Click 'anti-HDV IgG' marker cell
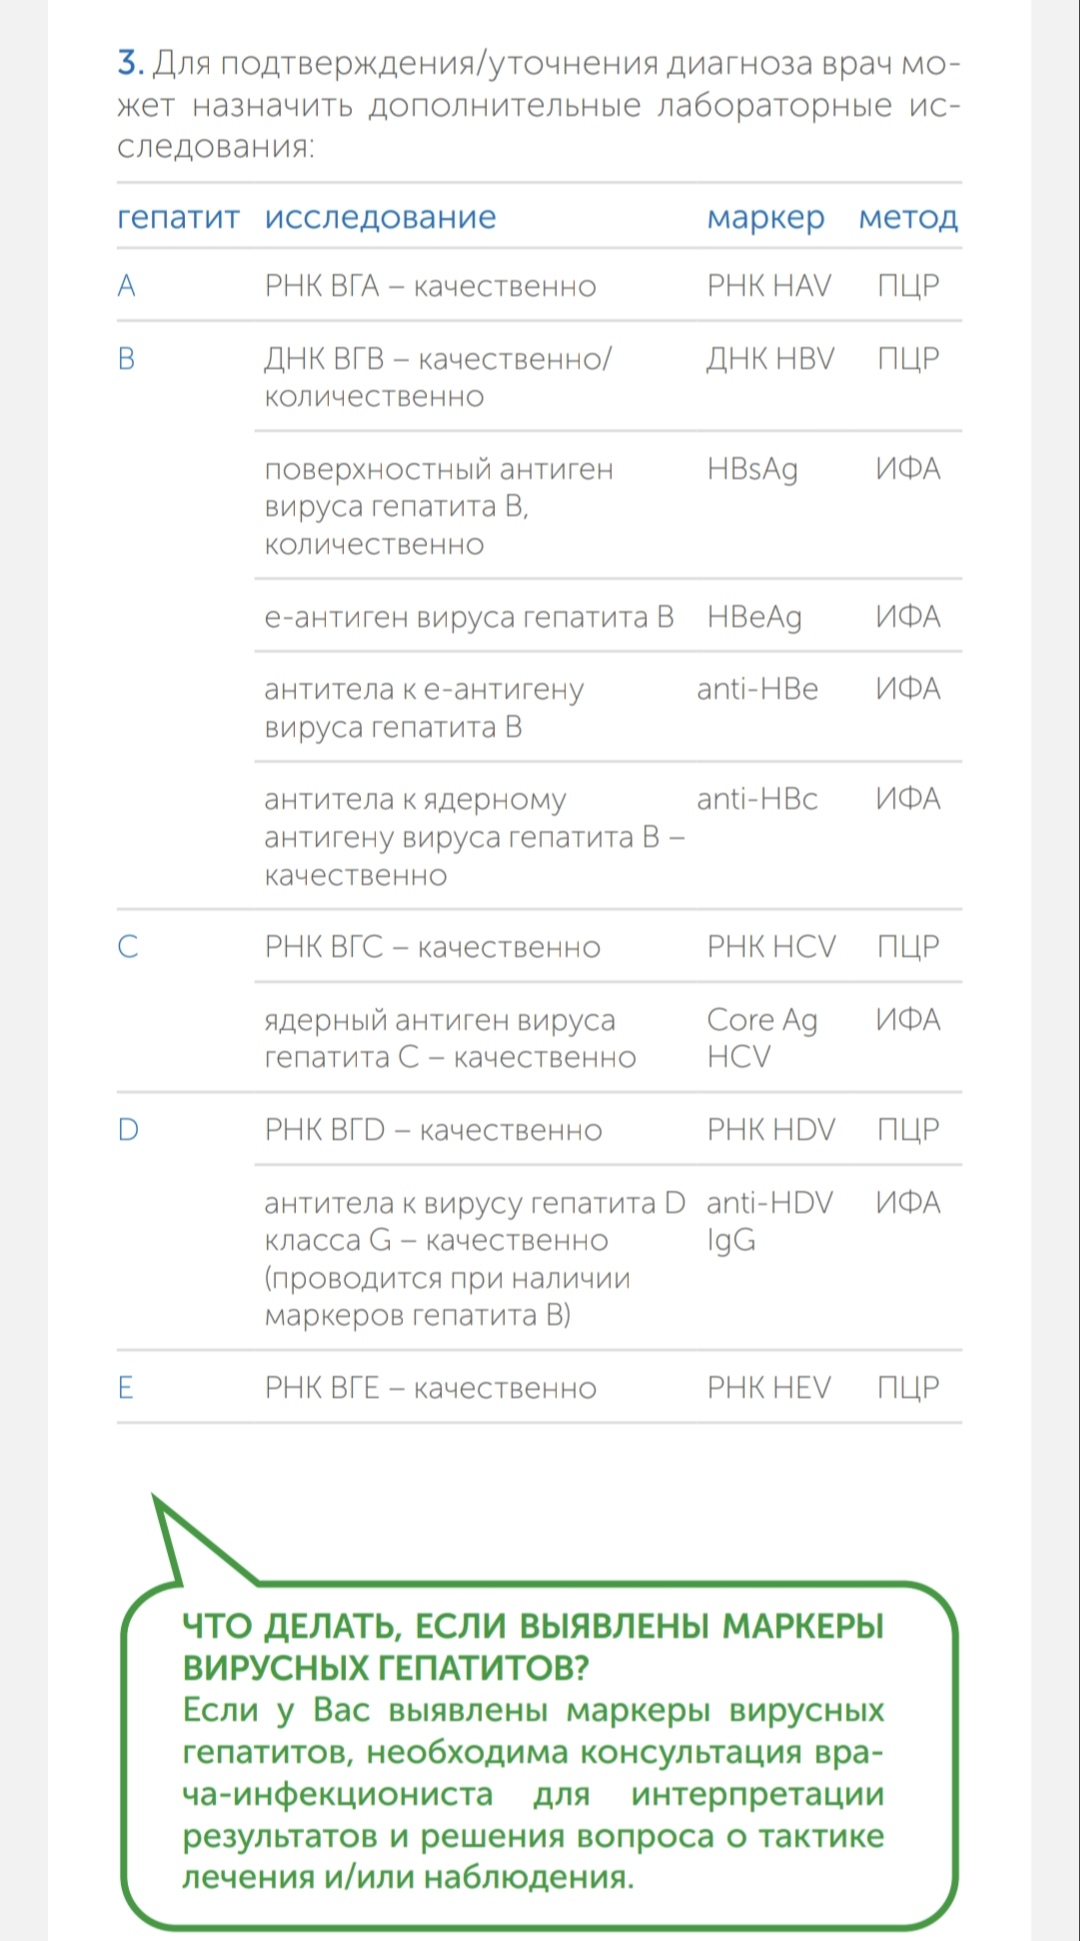1080x1941 pixels. point(769,1221)
